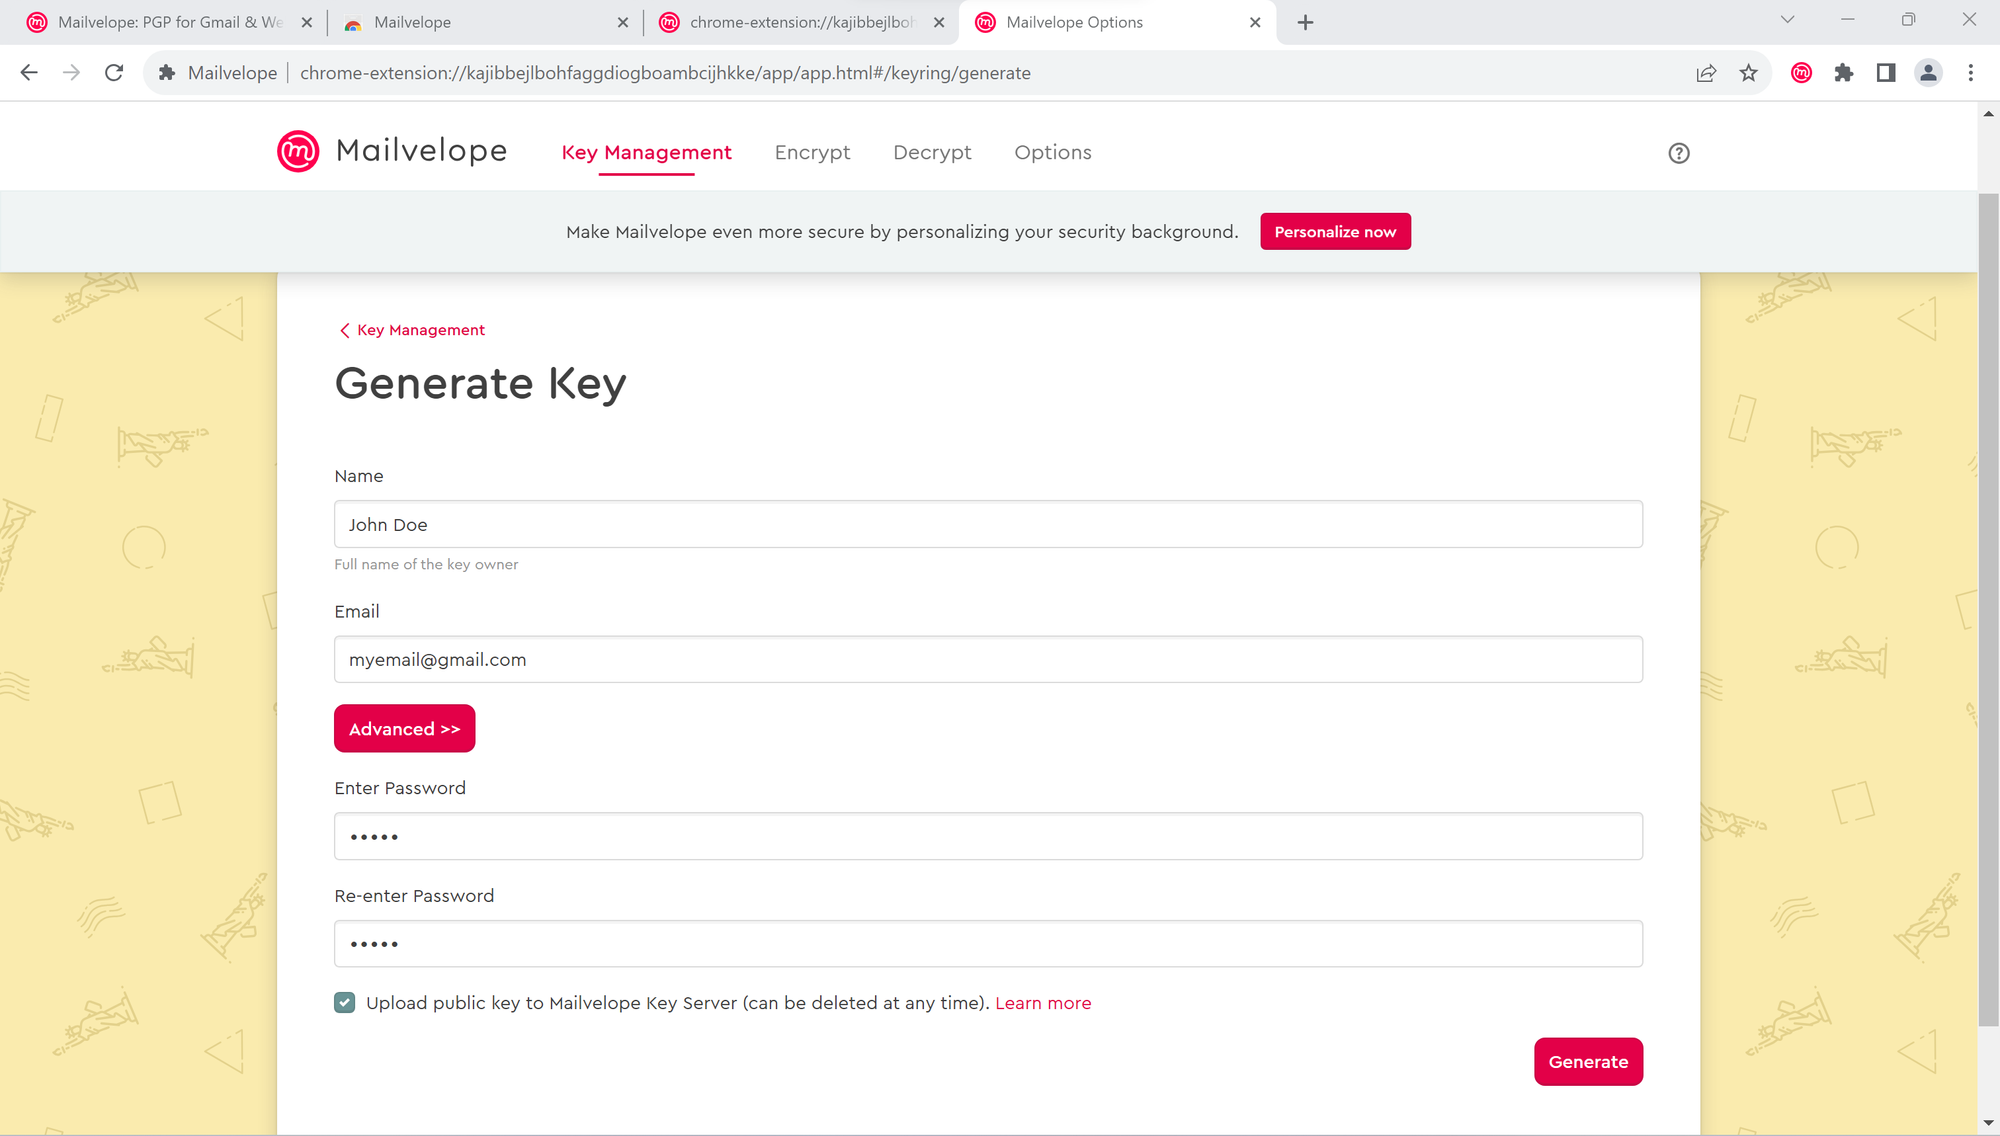
Task: Focus the Re-enter Password field
Action: click(x=988, y=944)
